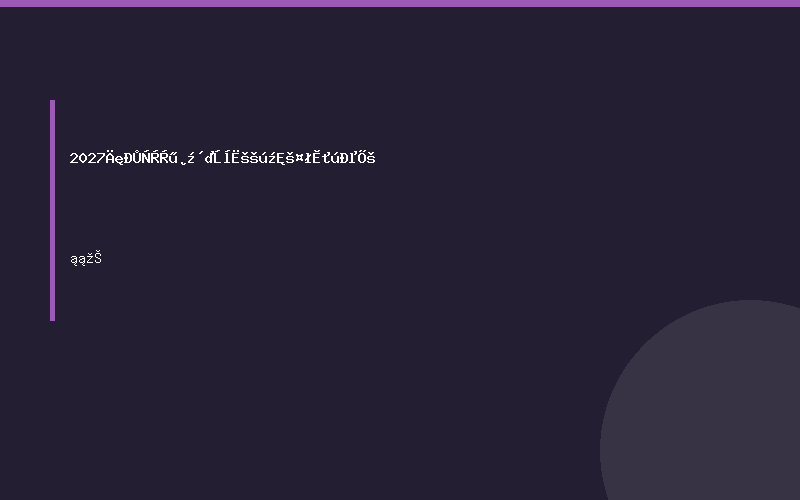Click the first letter of the small subtitle
The height and width of the screenshot is (500, 800).
click(73, 260)
